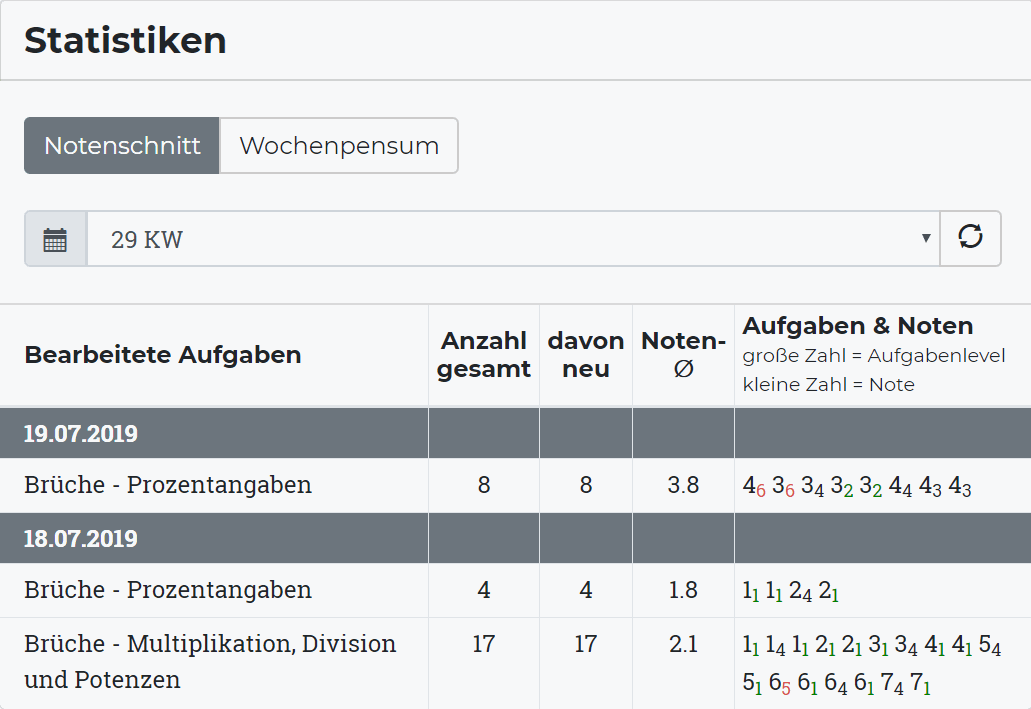
Task: Click the Statistiken heading
Action: pos(125,41)
